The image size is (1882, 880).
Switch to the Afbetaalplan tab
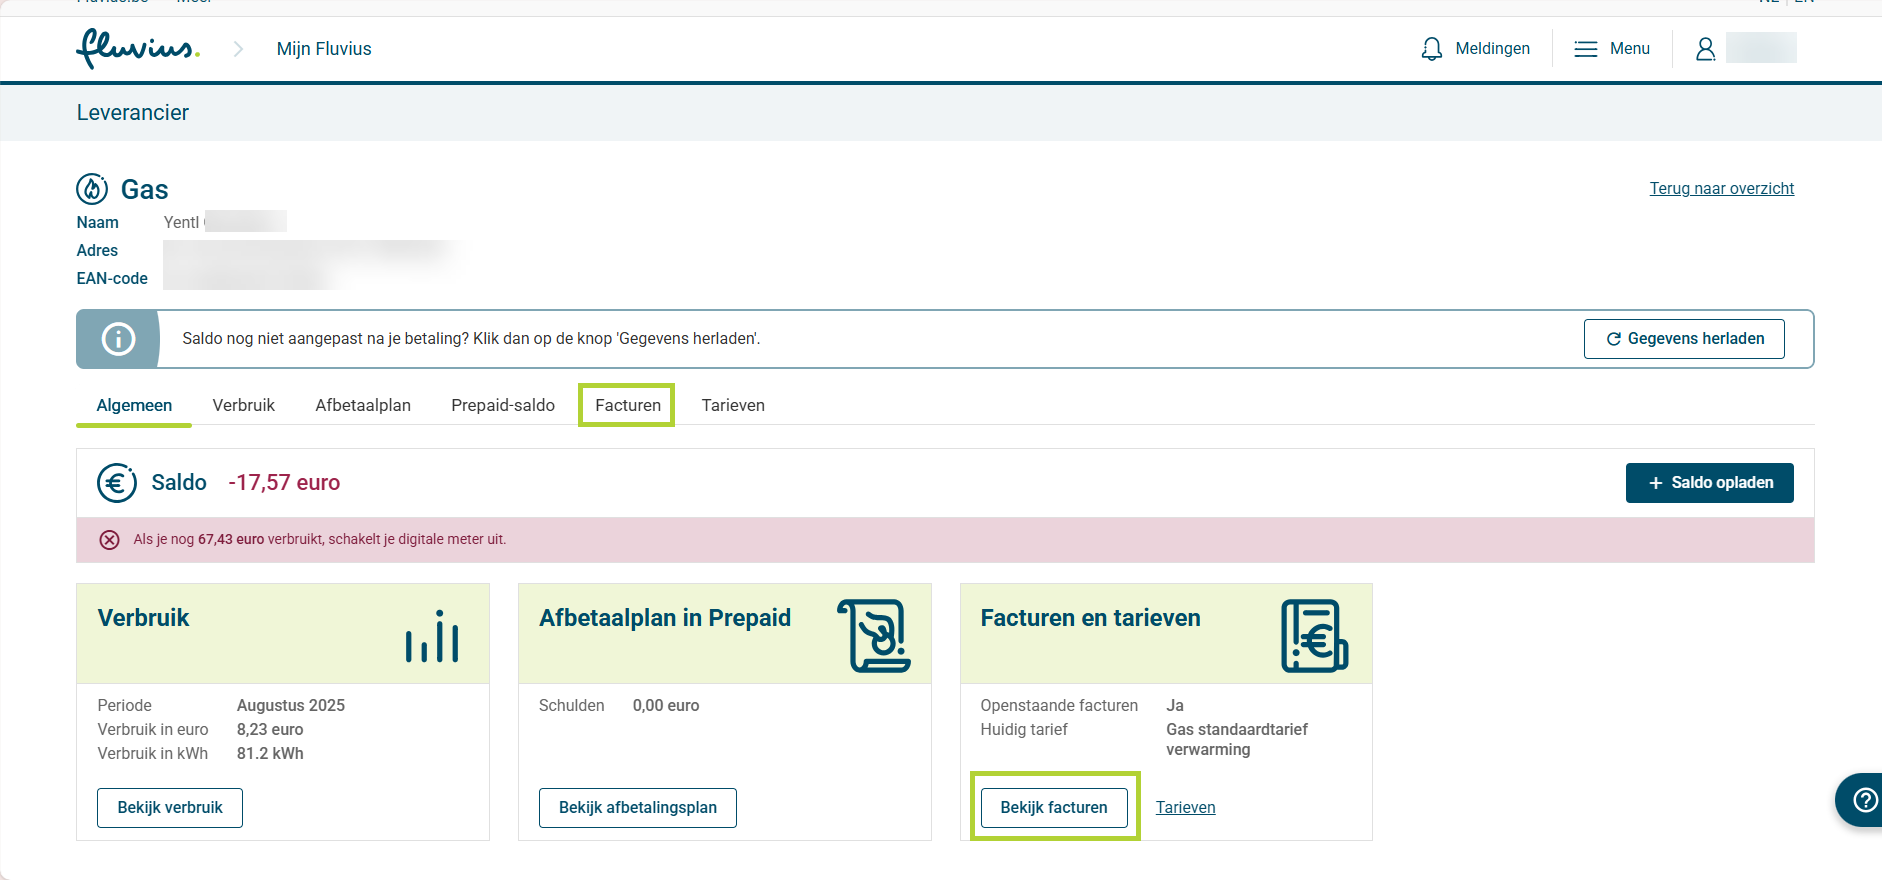click(363, 405)
